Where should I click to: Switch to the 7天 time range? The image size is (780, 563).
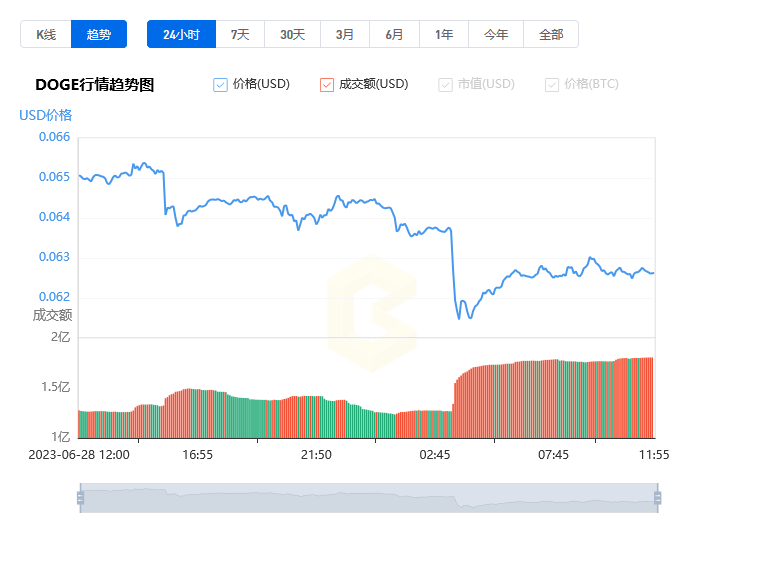click(240, 34)
